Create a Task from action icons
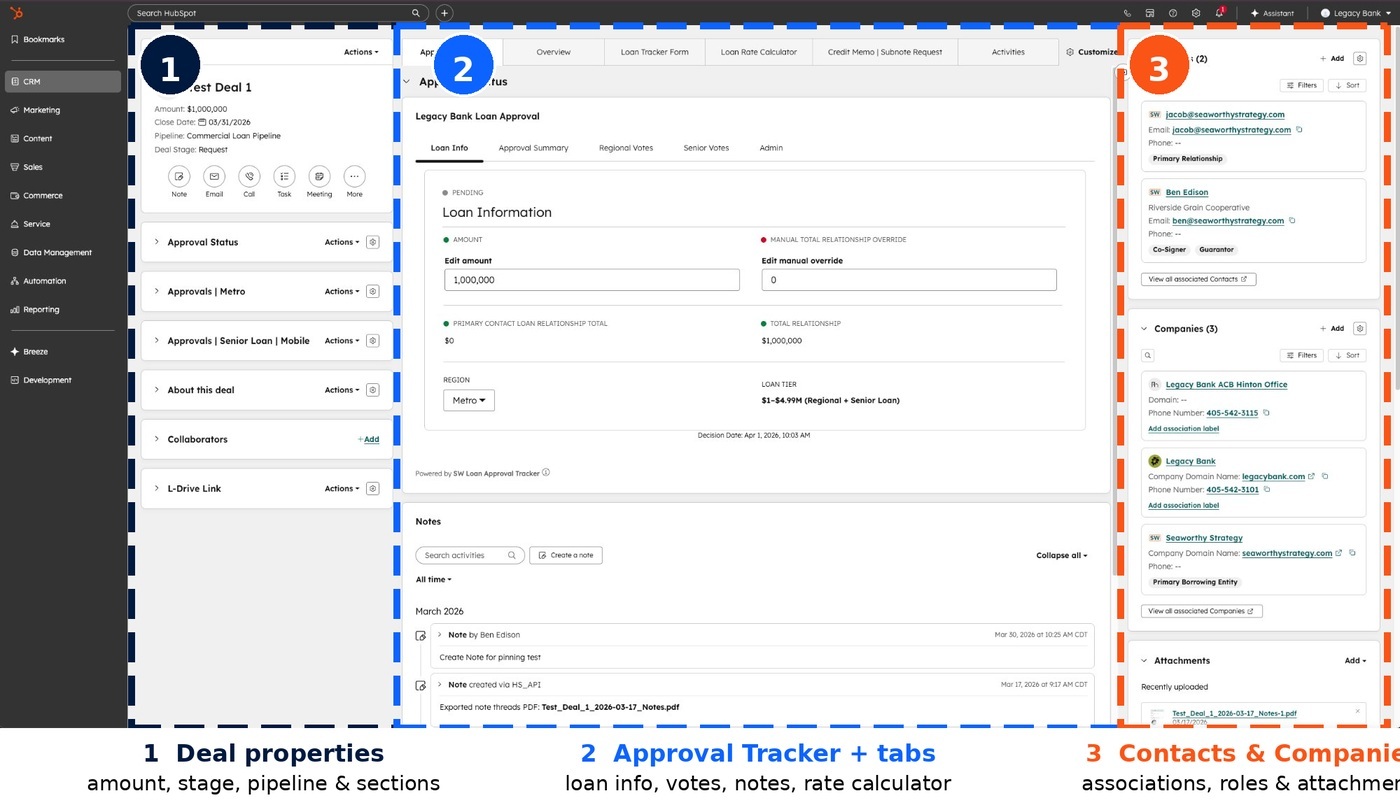 pos(284,176)
